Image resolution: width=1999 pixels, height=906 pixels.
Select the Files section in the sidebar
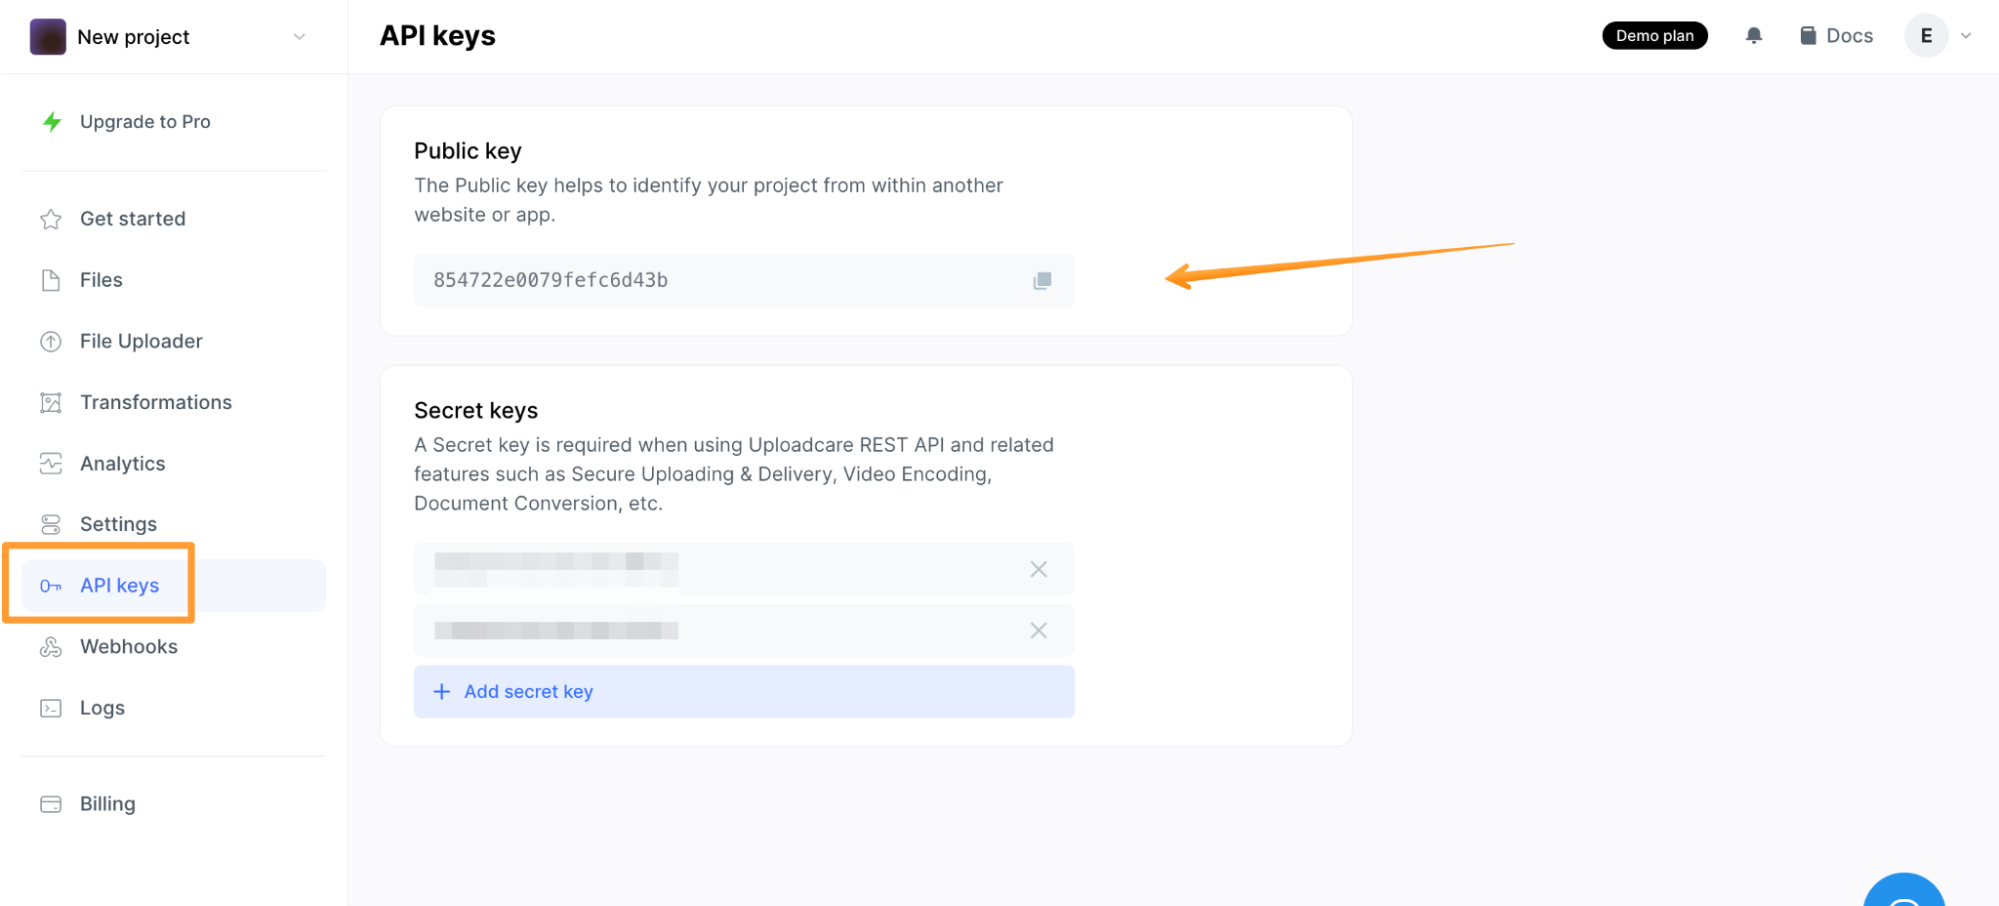coord(100,280)
